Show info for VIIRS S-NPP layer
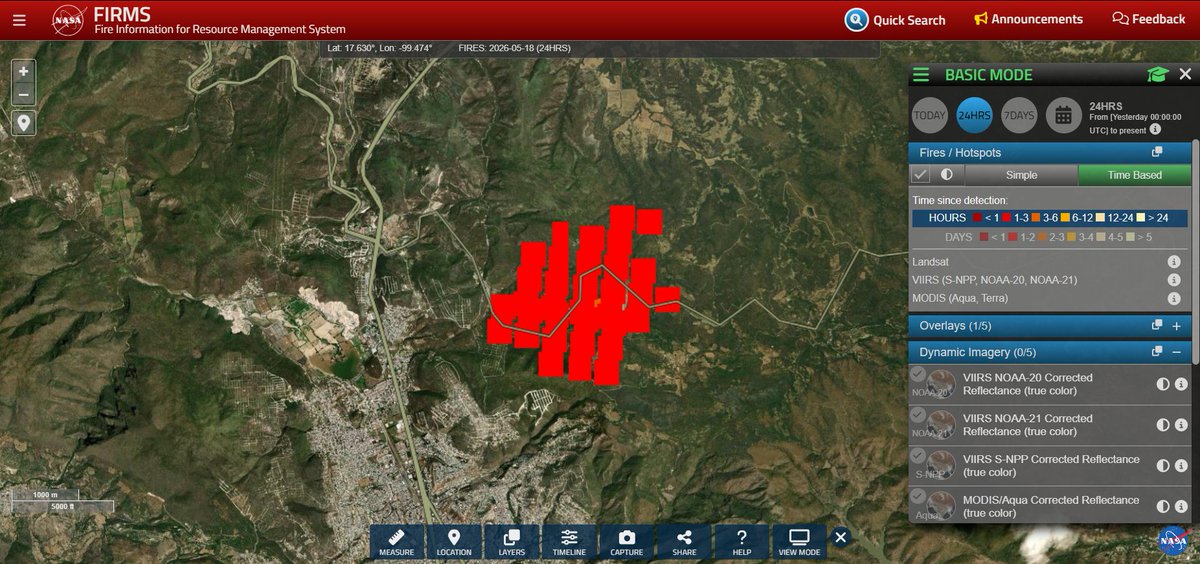The image size is (1200, 564). 1180,466
